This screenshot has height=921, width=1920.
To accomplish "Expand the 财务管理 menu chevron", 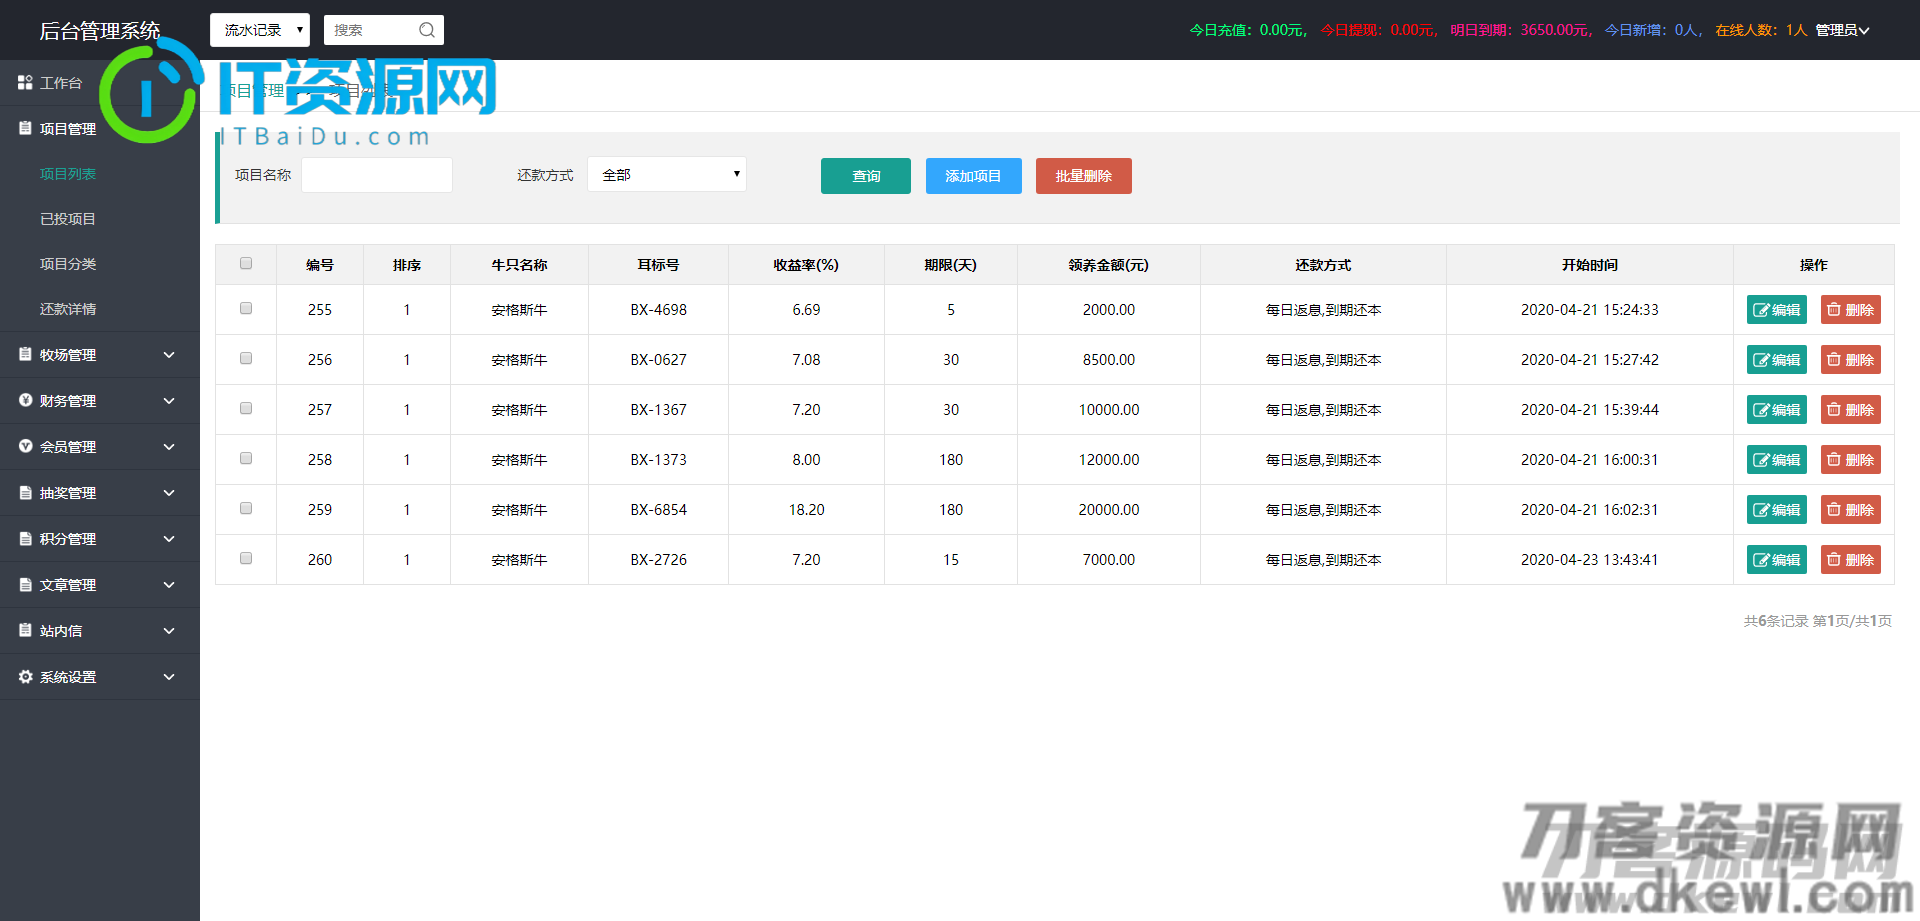I will (169, 401).
